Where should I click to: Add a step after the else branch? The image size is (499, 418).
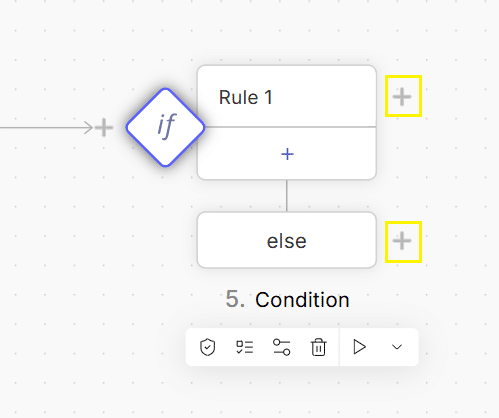pyautogui.click(x=402, y=241)
